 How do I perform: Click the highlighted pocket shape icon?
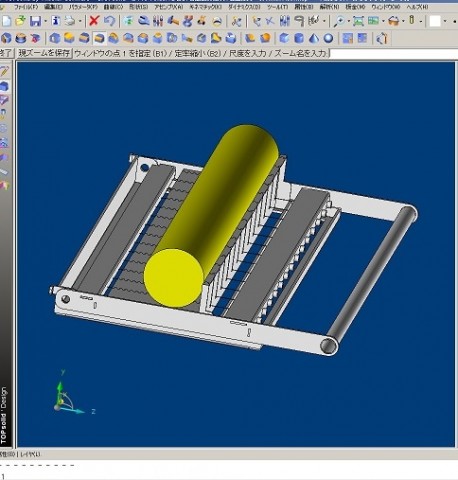point(99,38)
